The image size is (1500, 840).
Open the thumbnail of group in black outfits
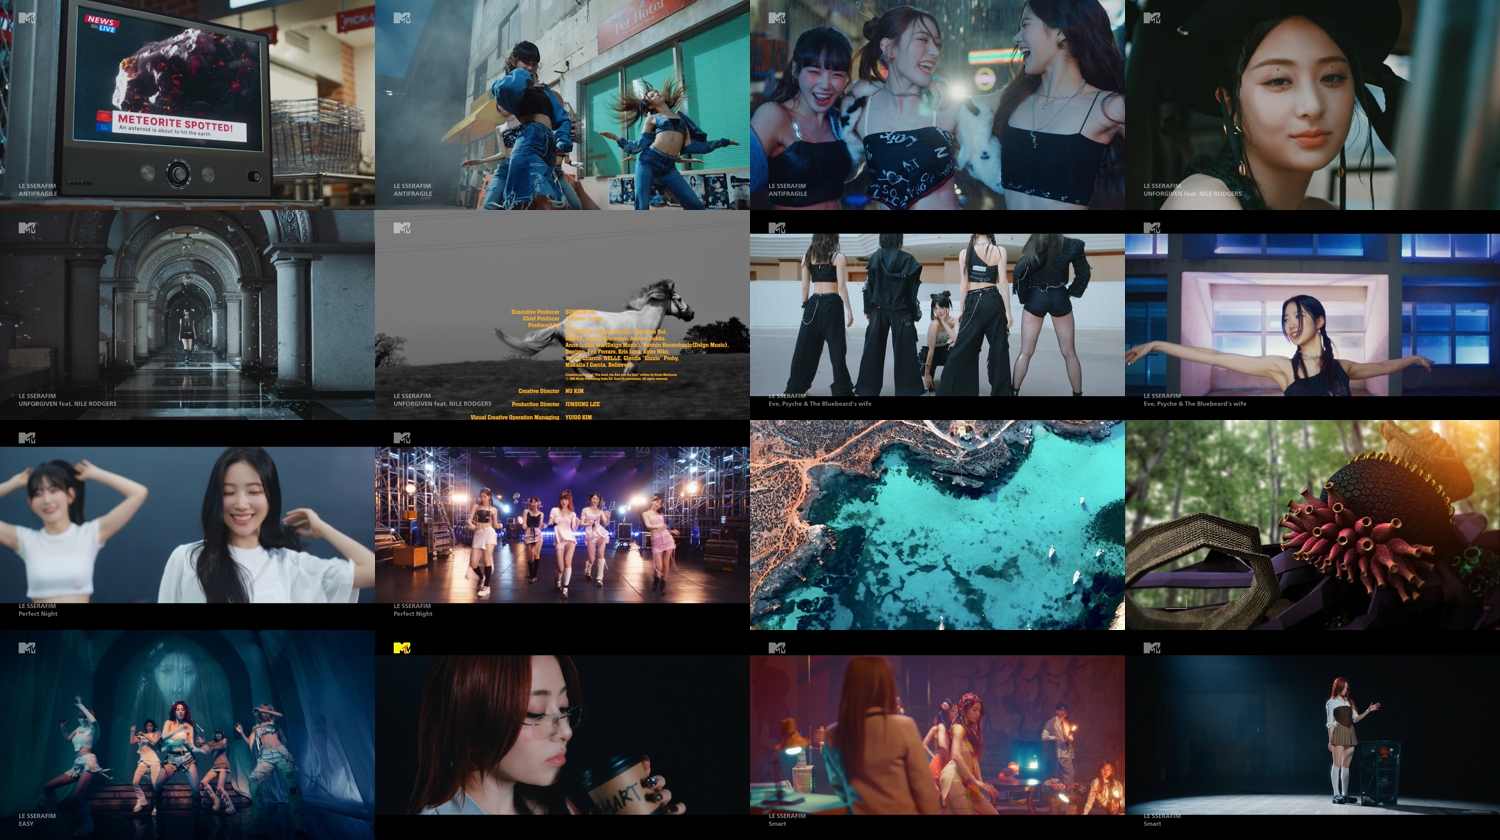[937, 315]
